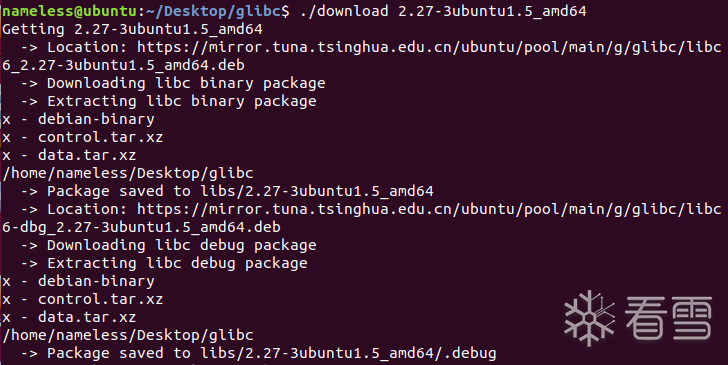Click the first /home/nameless/Desktop/glibc path line
The image size is (728, 365).
tap(128, 174)
